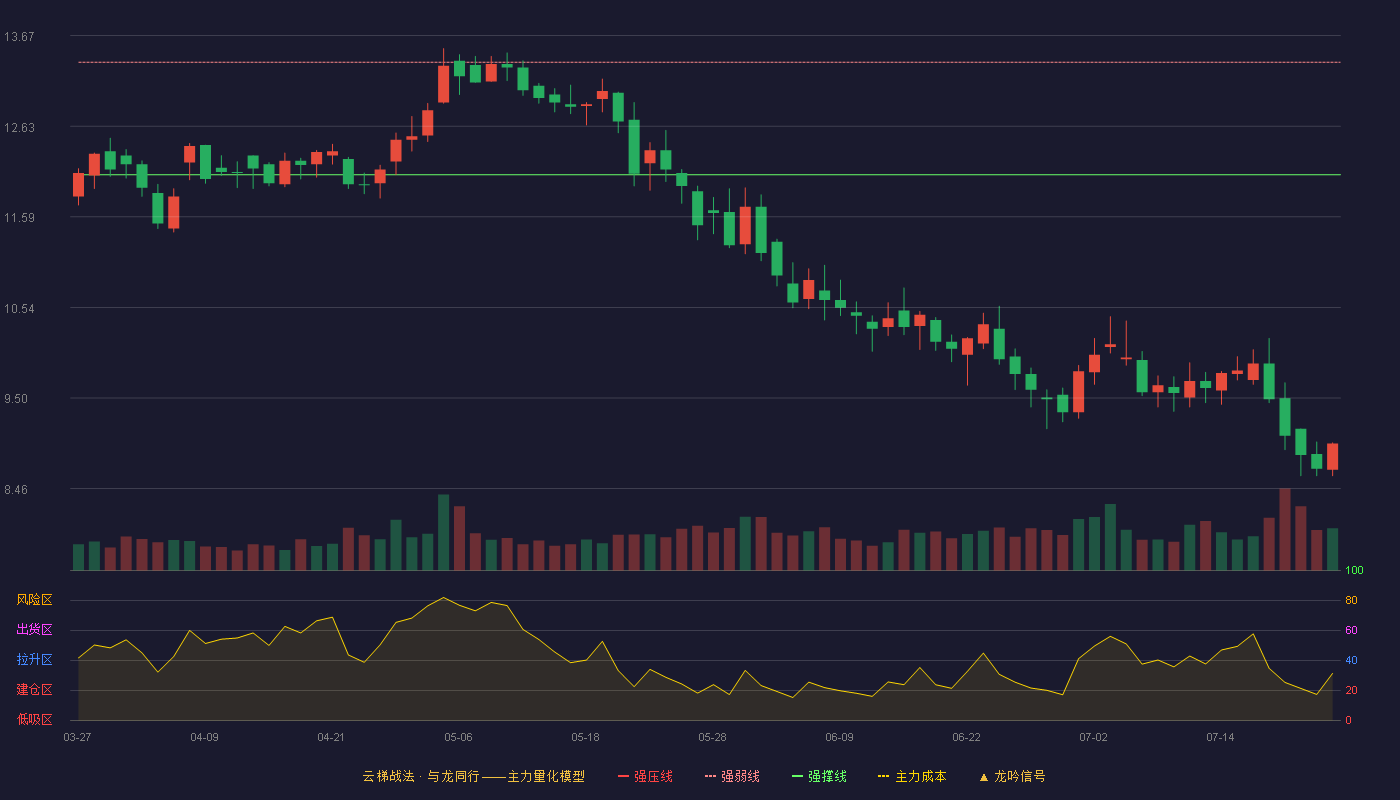Click the 云梯战法 · 与龙同行 title text
Viewport: 1400px width, 800px height.
click(421, 777)
